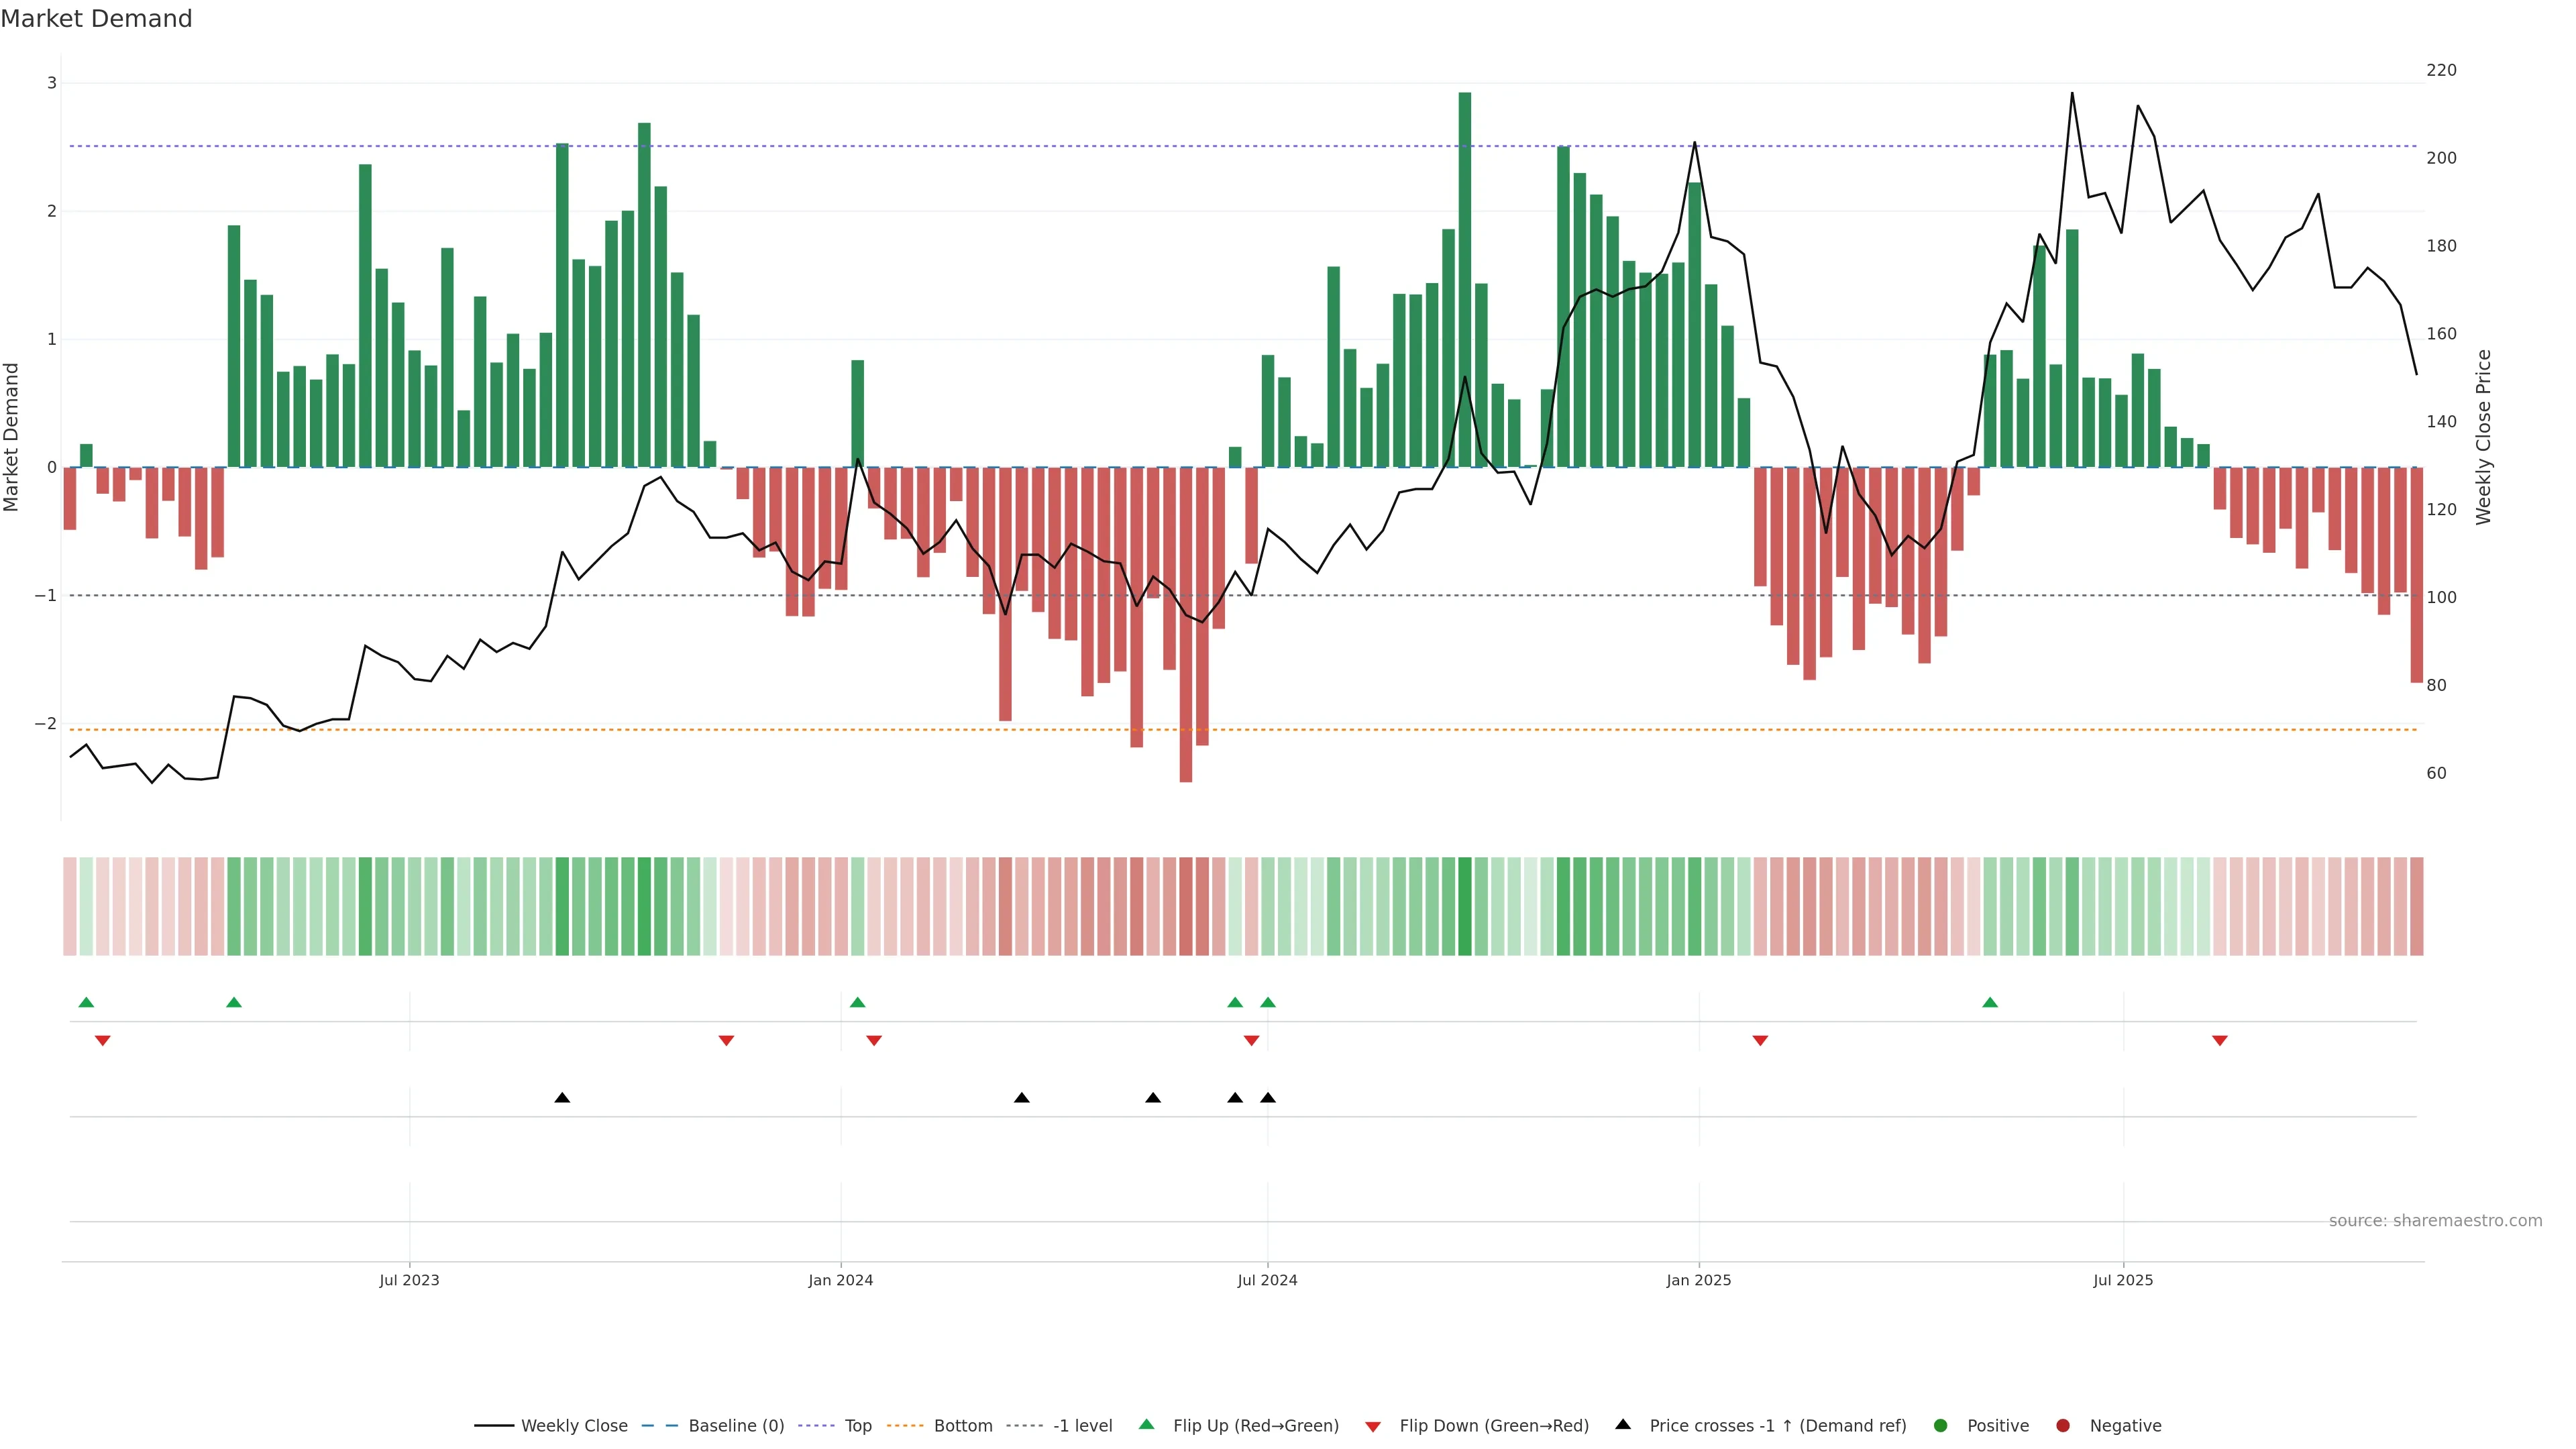Click the Jan 2025 x-axis label

click(x=1698, y=1280)
